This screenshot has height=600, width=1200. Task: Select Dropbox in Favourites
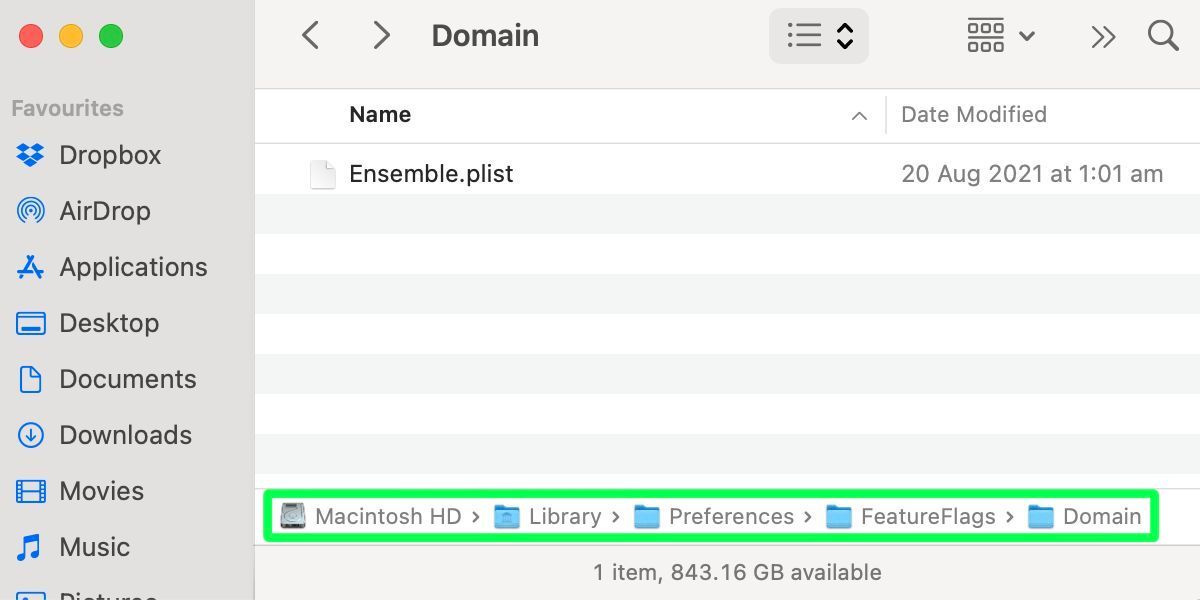(x=110, y=155)
